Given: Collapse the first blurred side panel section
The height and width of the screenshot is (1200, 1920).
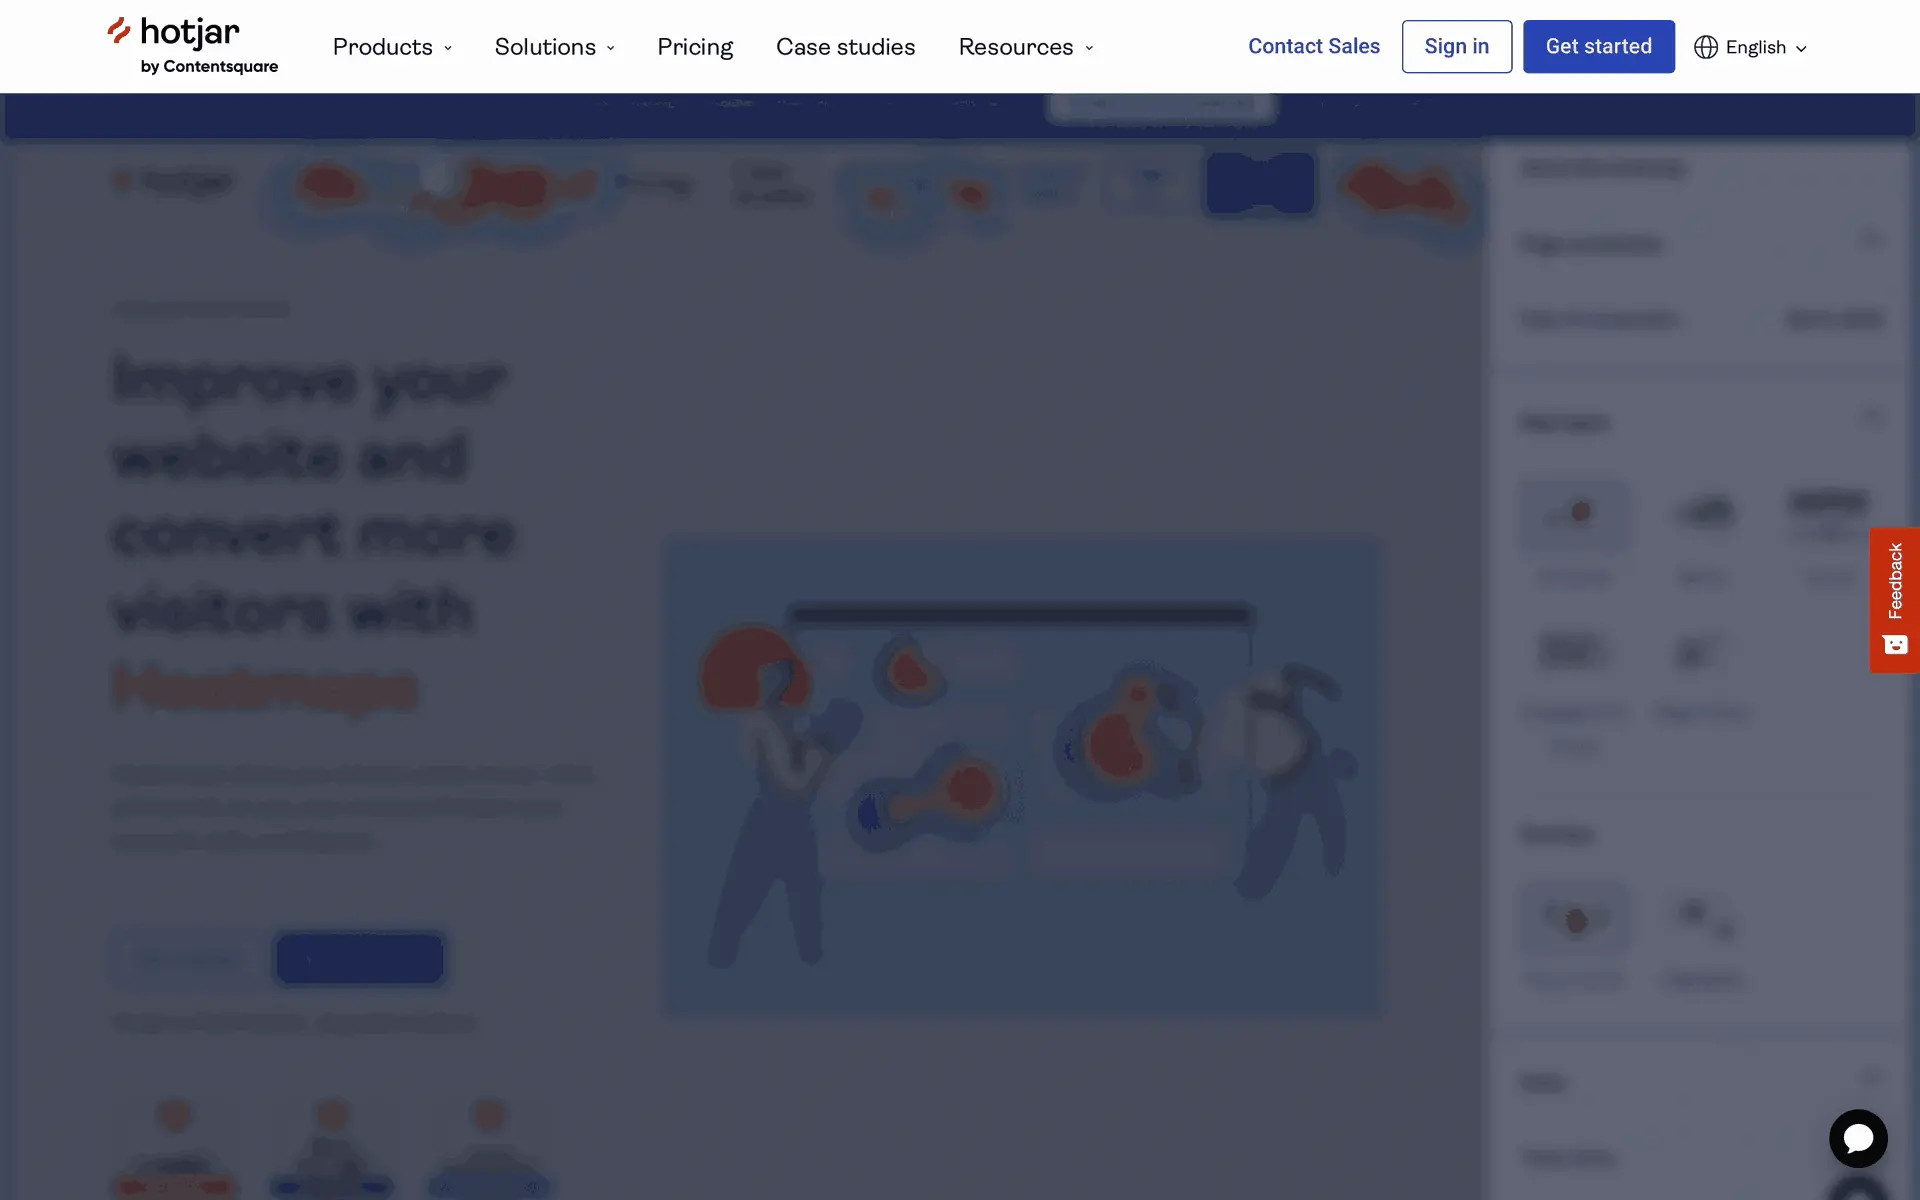Looking at the screenshot, I should coord(1871,239).
